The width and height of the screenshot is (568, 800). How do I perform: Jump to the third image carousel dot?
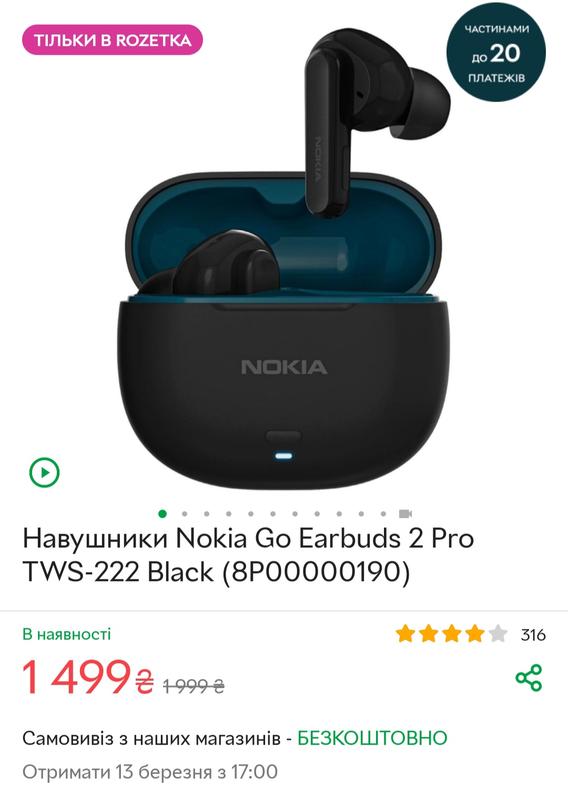(x=206, y=514)
